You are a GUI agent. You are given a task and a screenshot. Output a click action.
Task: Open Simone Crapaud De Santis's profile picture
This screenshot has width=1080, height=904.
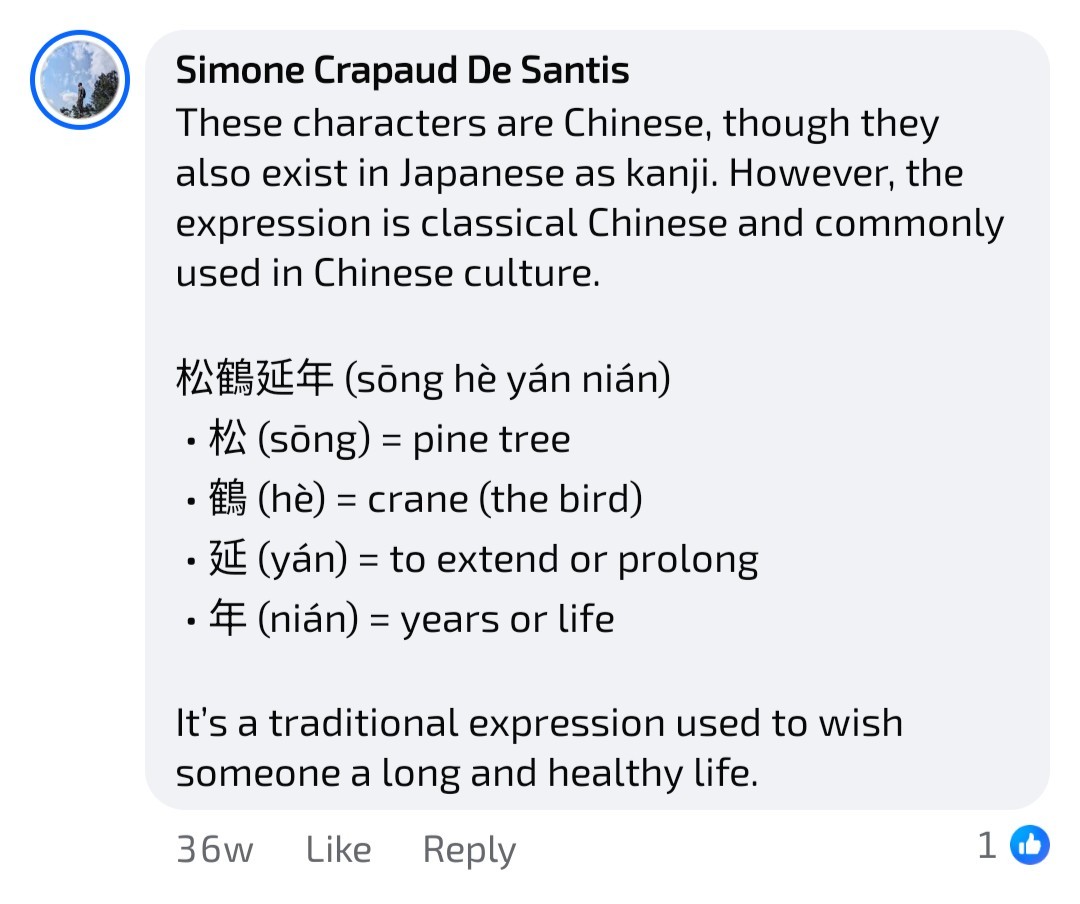pyautogui.click(x=80, y=80)
